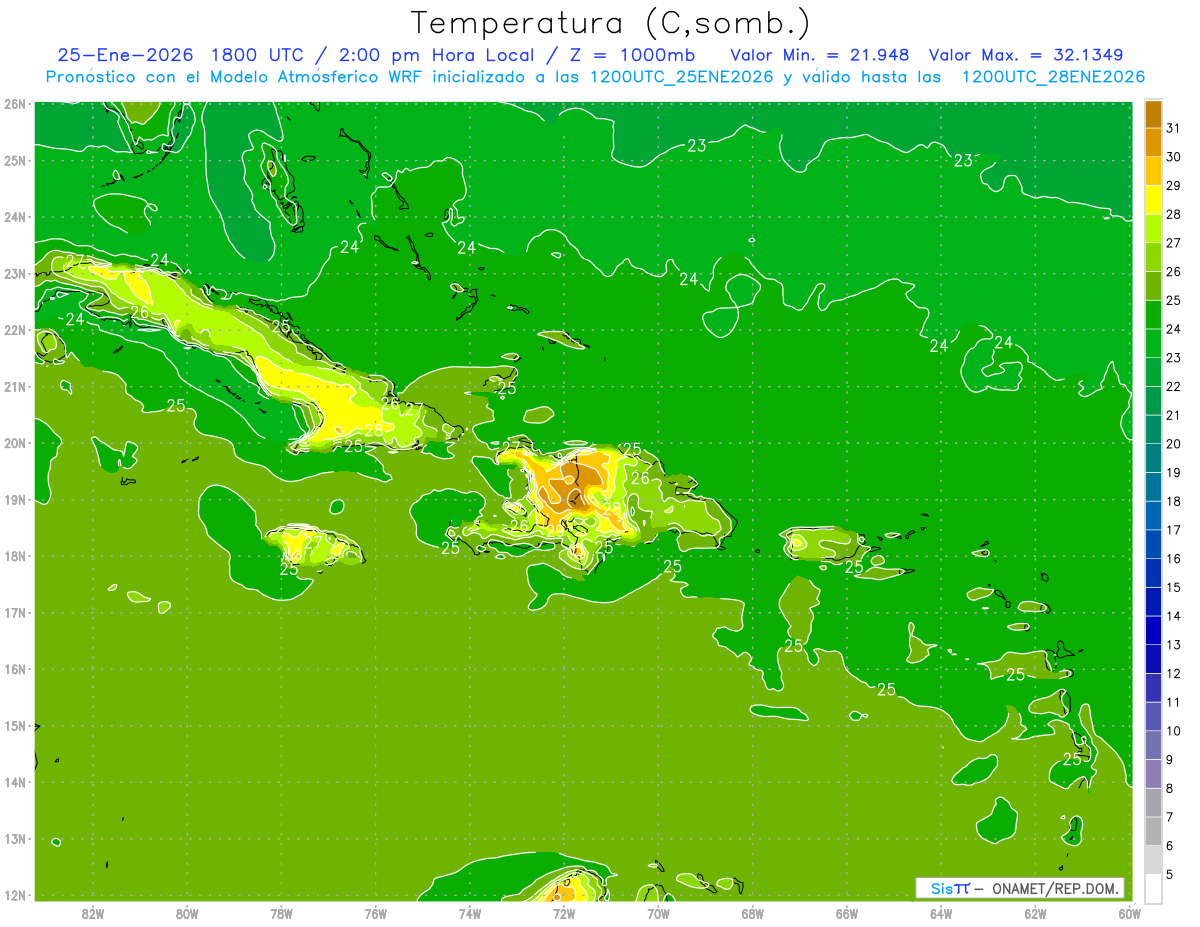Click legend value label 15 on the color bar
Viewport: 1200px width, 927px height.
[1173, 587]
